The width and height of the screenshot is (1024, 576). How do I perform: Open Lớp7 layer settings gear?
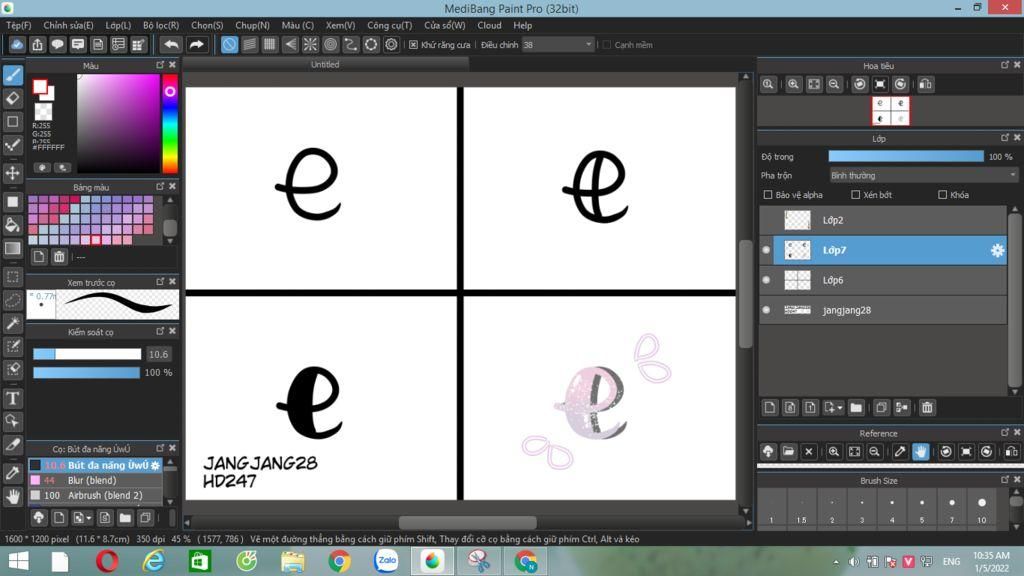pos(997,250)
